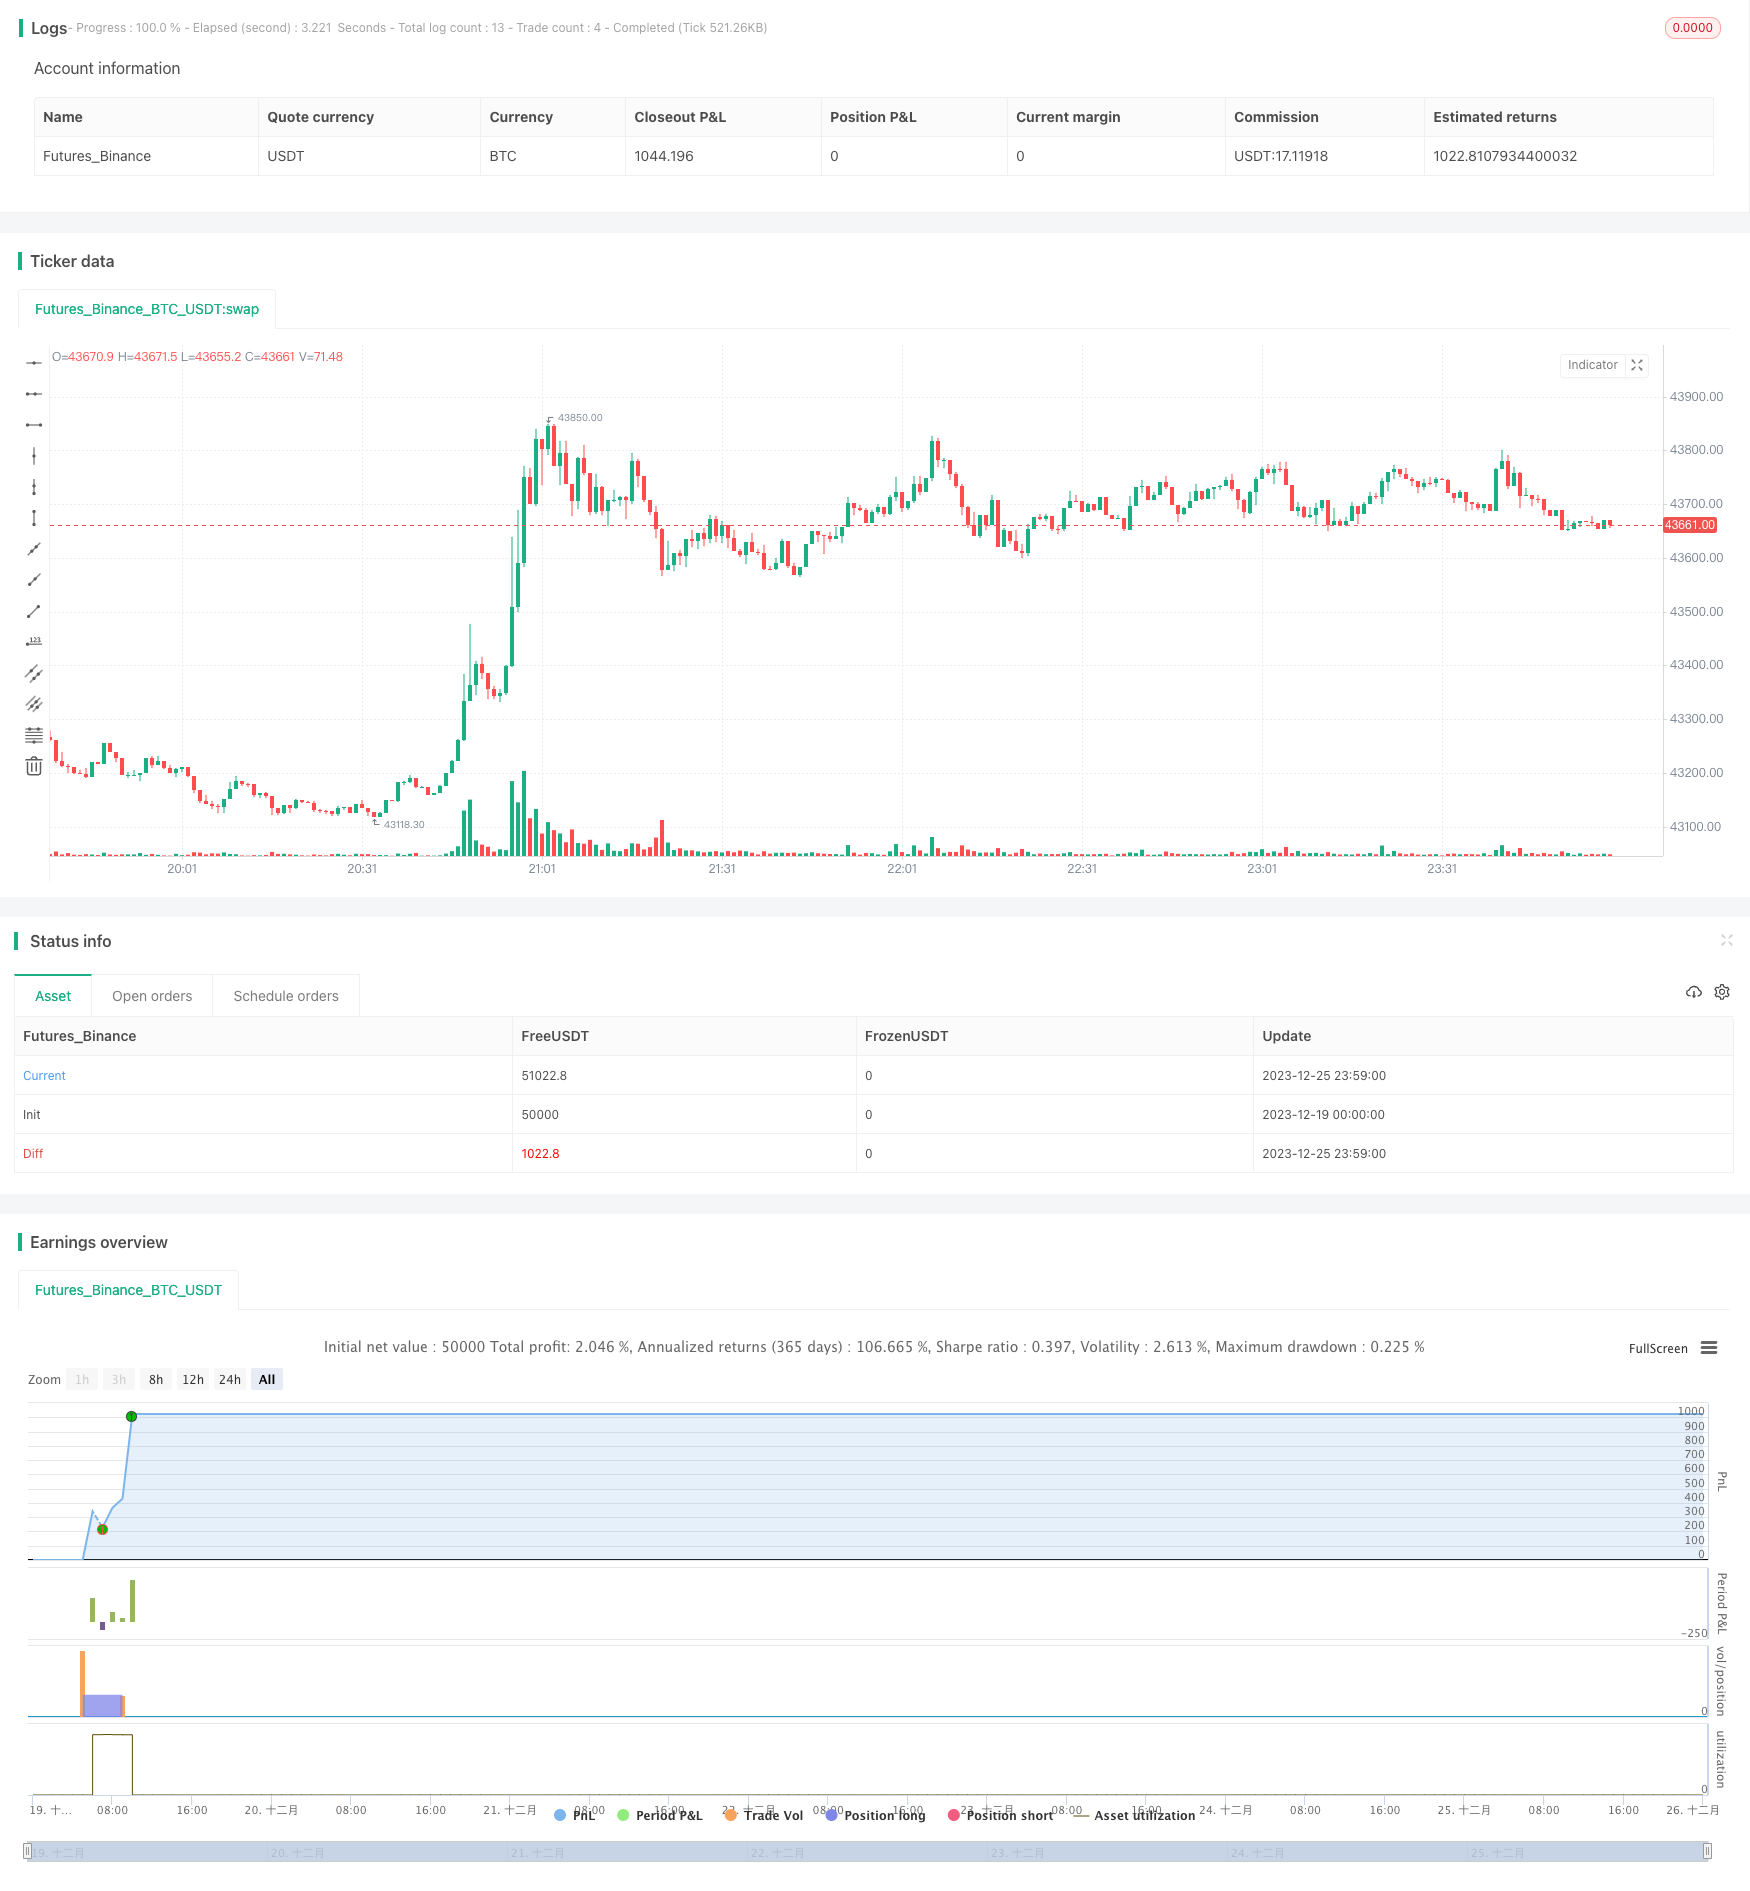Viewport: 1750px width, 1891px height.
Task: Click the right navigator range handle
Action: (x=1708, y=1851)
